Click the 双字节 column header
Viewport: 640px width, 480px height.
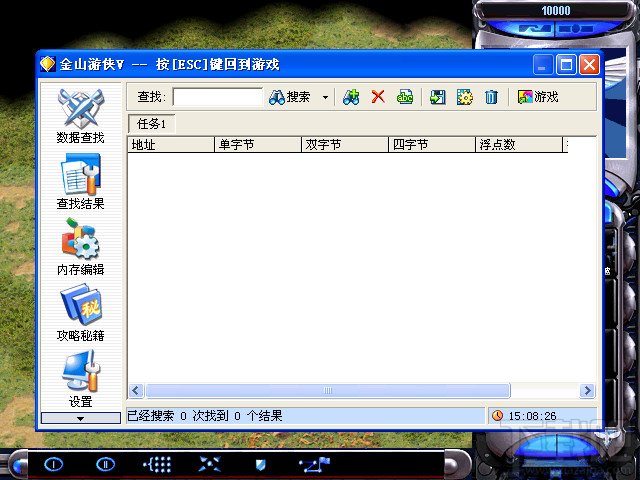345,144
